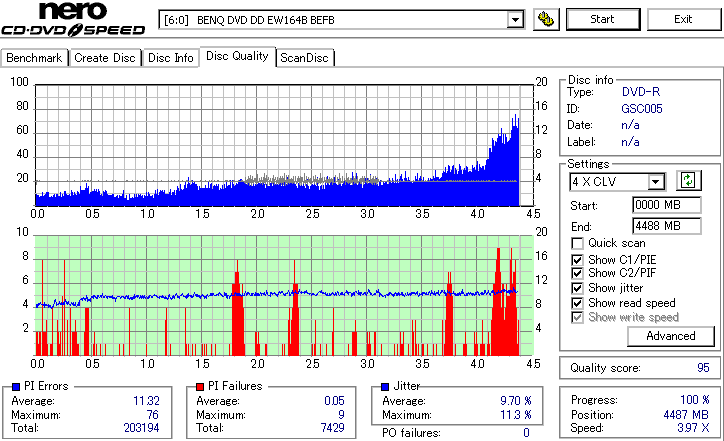The image size is (724, 441).
Task: Click the PI Failures average 0.05 value
Action: pyautogui.click(x=334, y=401)
